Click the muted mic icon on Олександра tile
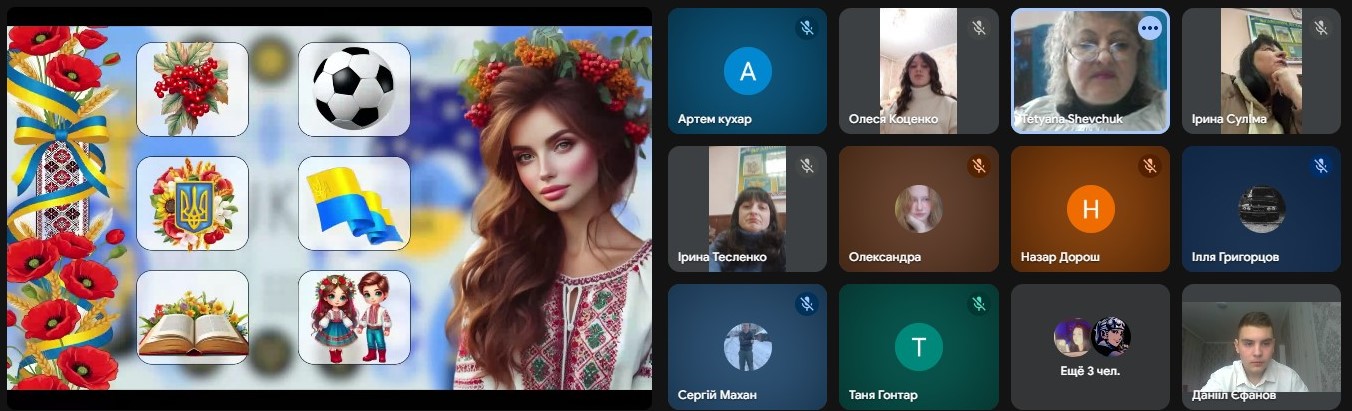The width and height of the screenshot is (1352, 411). coord(978,166)
